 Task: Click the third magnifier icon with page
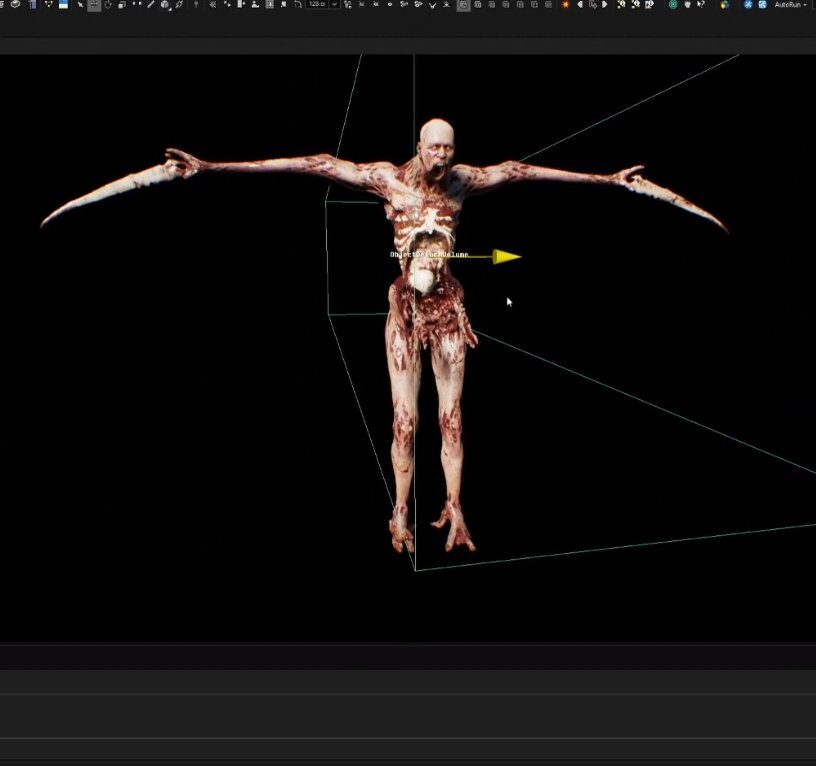649,5
